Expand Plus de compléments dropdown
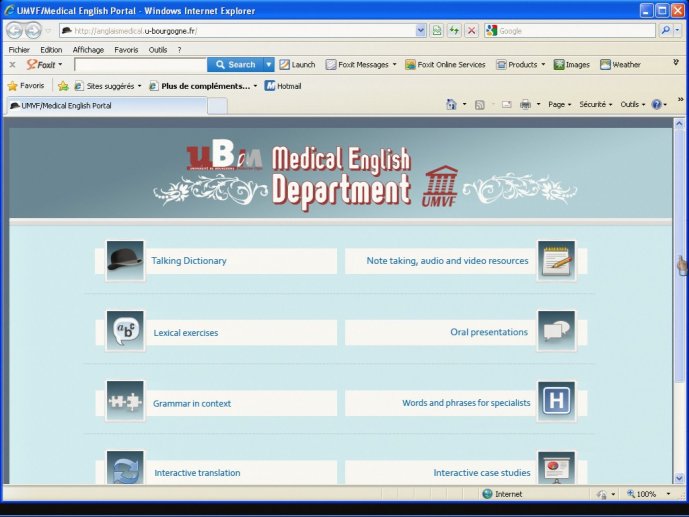This screenshot has width=689, height=517. (x=255, y=86)
